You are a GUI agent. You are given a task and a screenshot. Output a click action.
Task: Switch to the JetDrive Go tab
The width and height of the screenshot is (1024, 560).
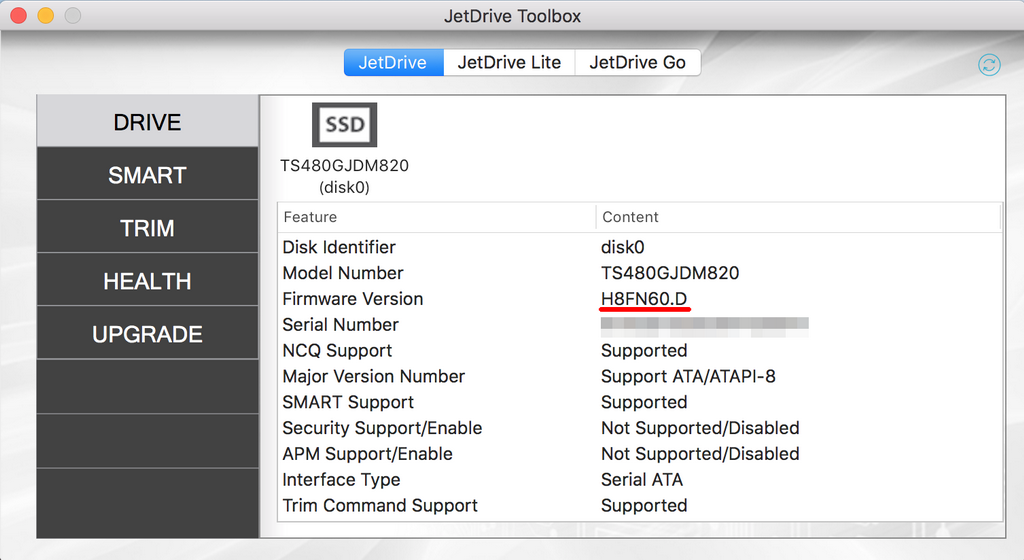637,63
